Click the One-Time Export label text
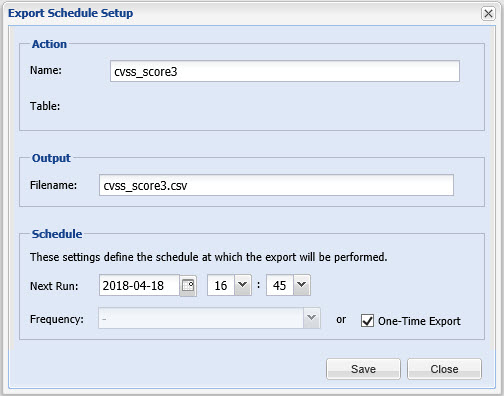This screenshot has width=504, height=396. [x=419, y=321]
